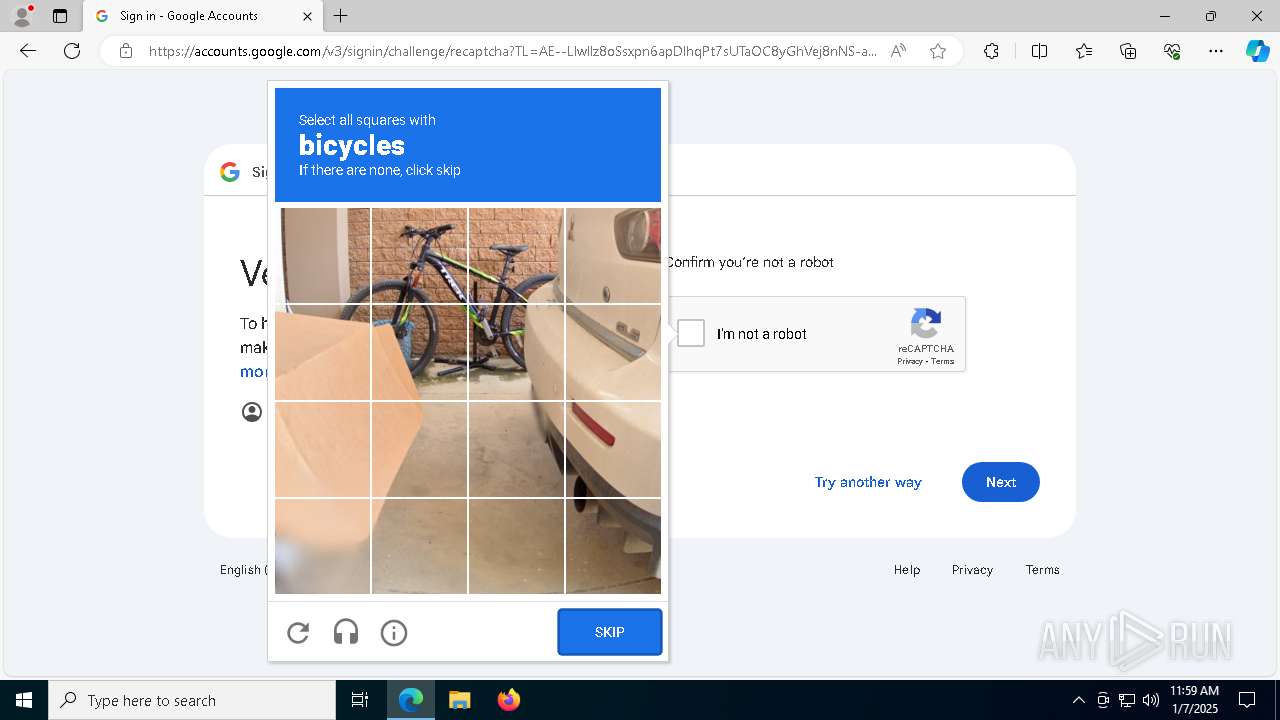The image size is (1280, 720).
Task: Reload the captcha challenge
Action: (x=298, y=632)
